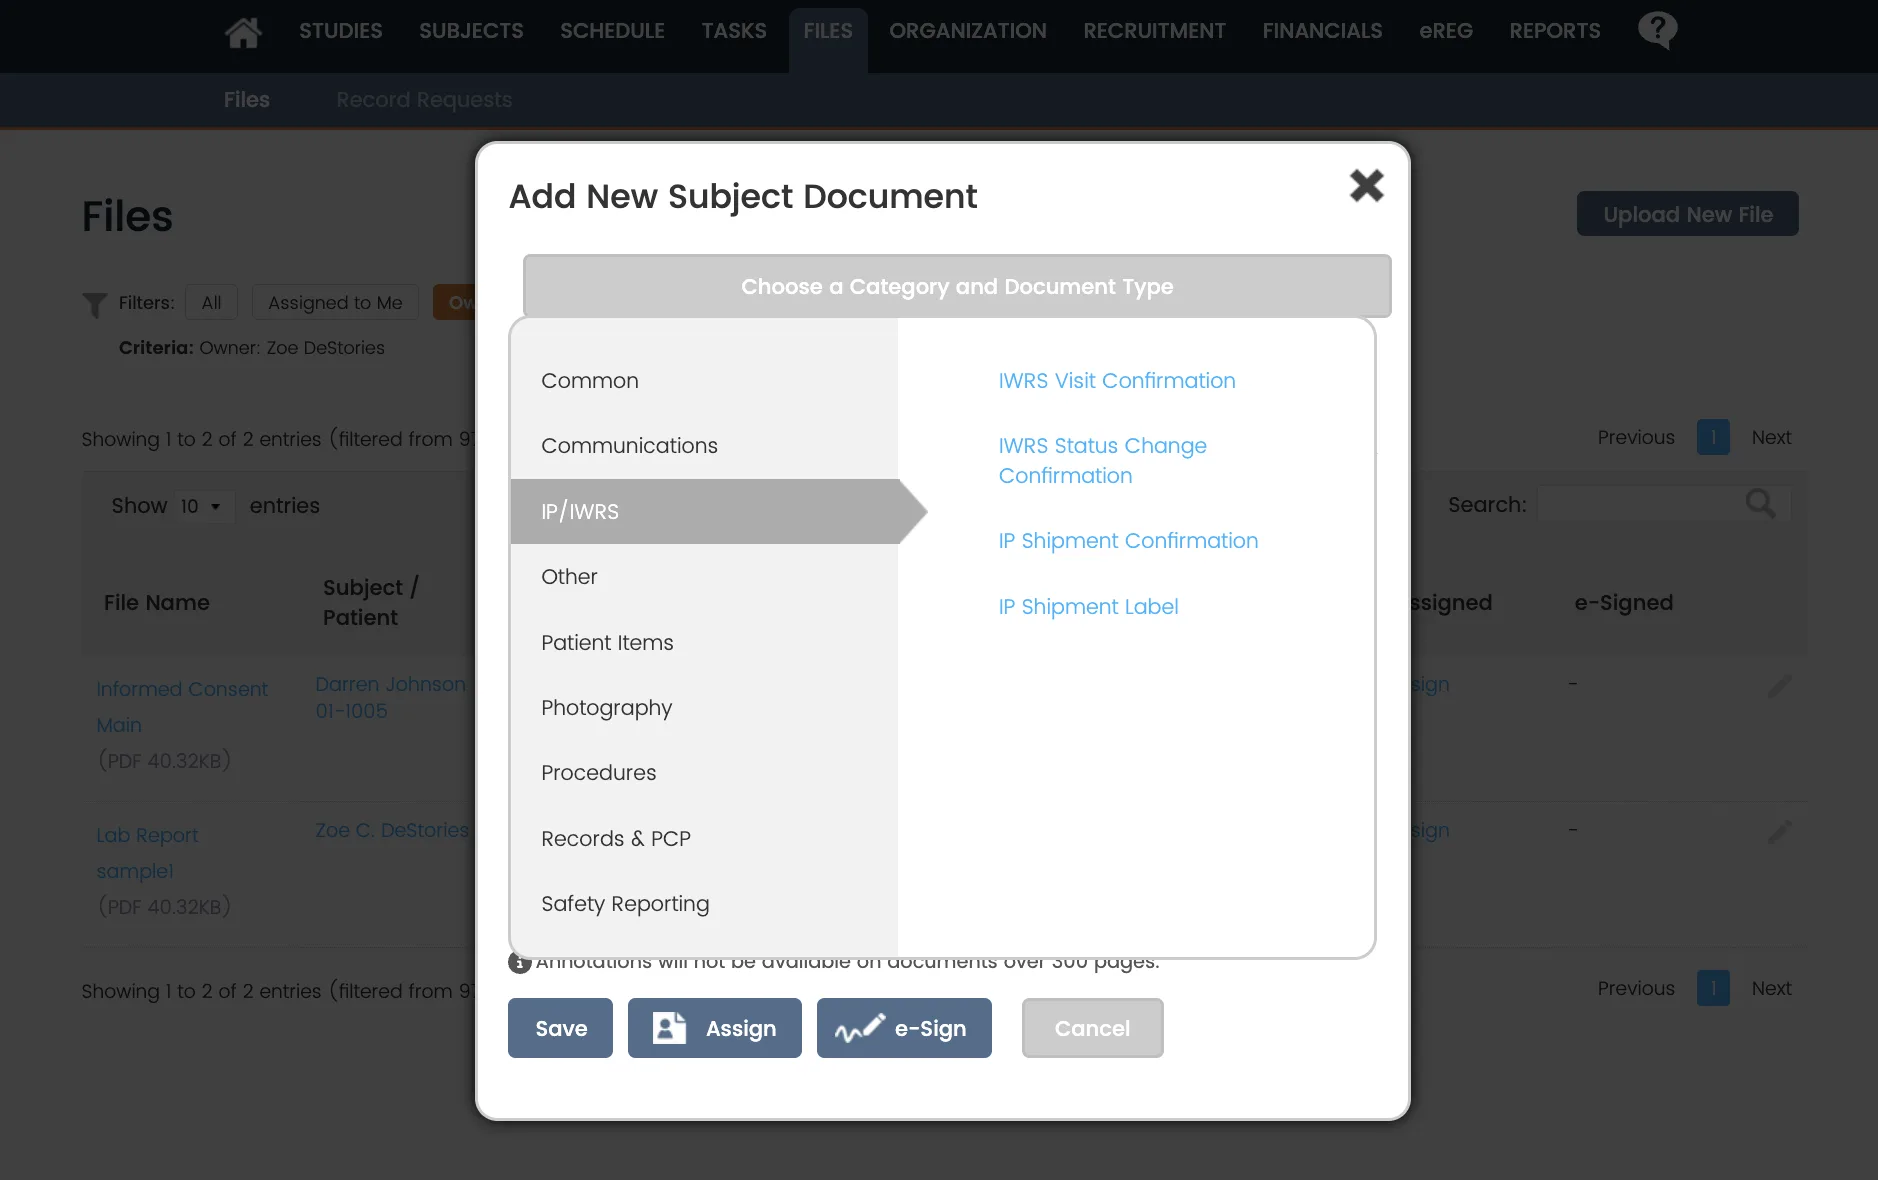This screenshot has width=1878, height=1180.
Task: Open the SCHEDULE menu
Action: click(612, 31)
